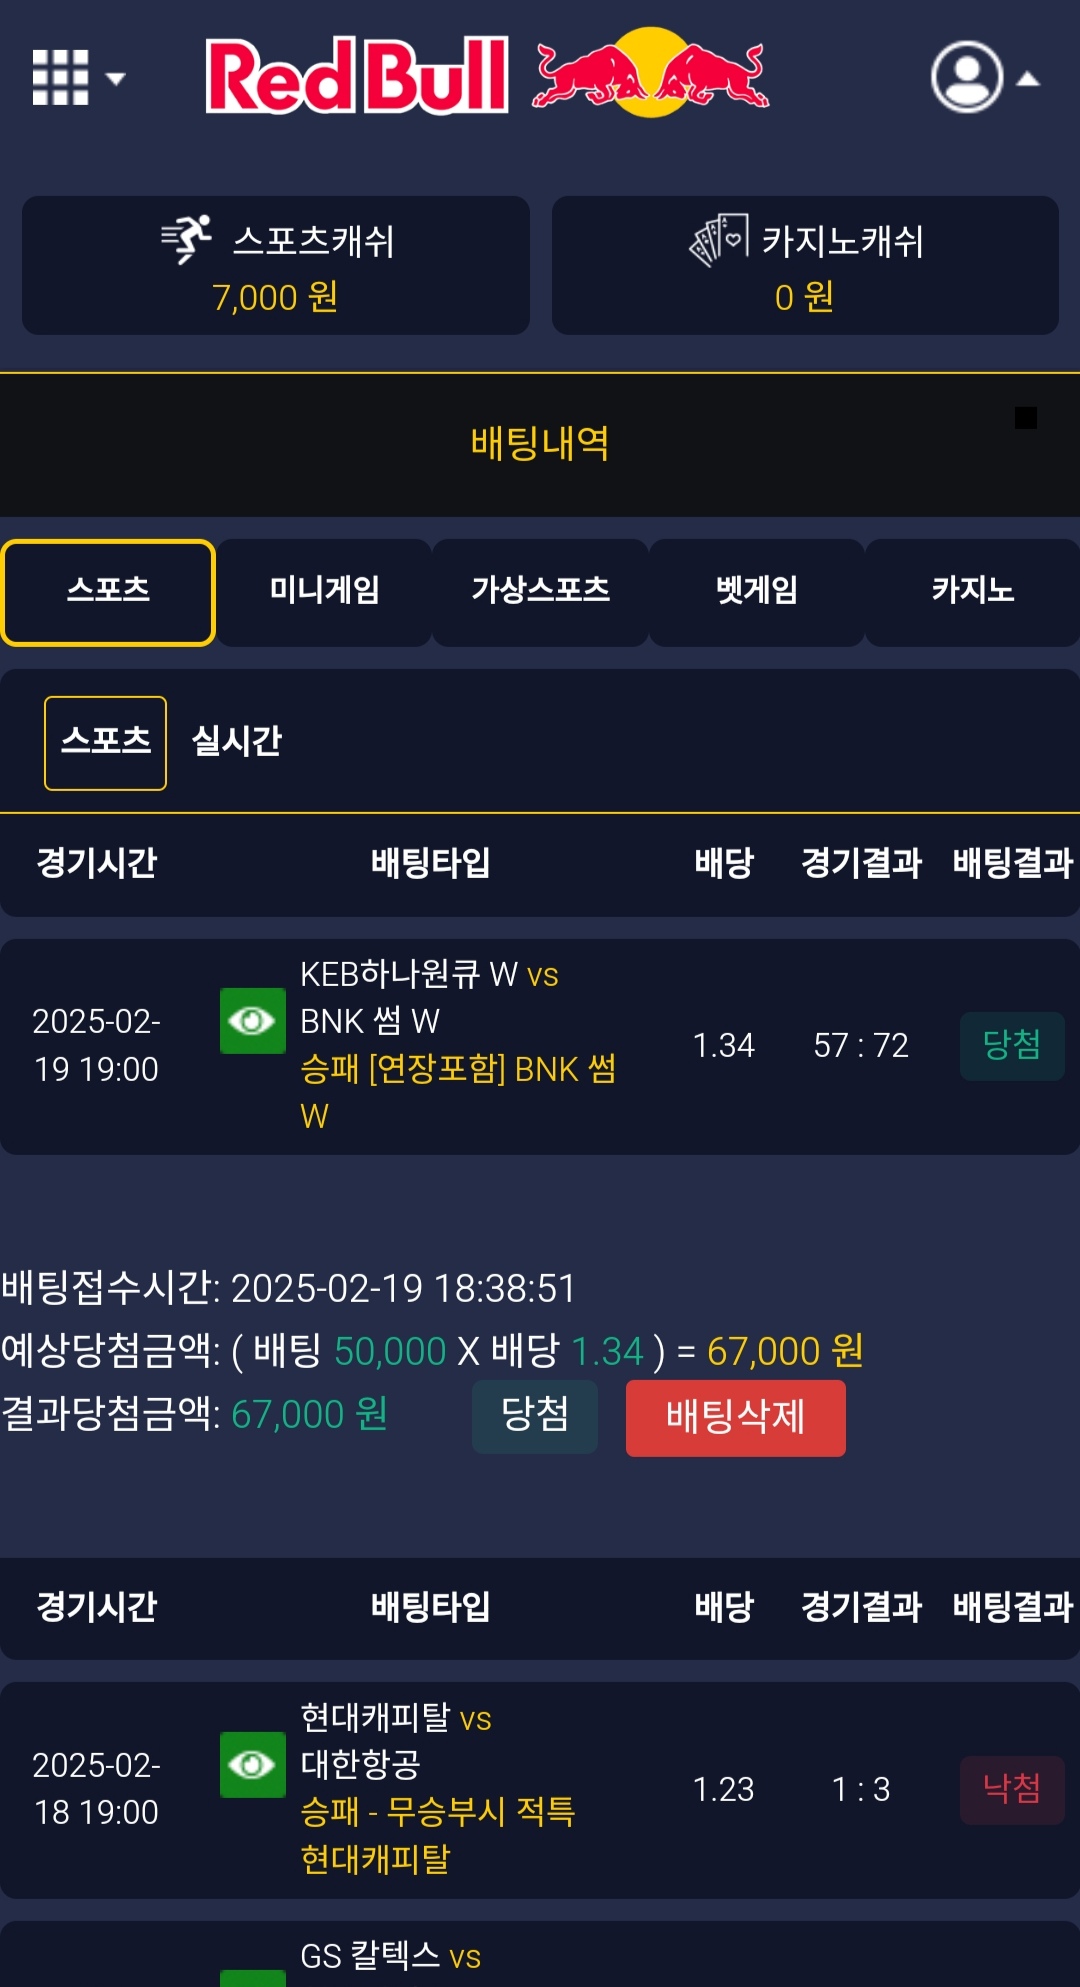Toggle eye icon for GS 칼텍스 match
This screenshot has width=1080, height=1987.
click(252, 1977)
